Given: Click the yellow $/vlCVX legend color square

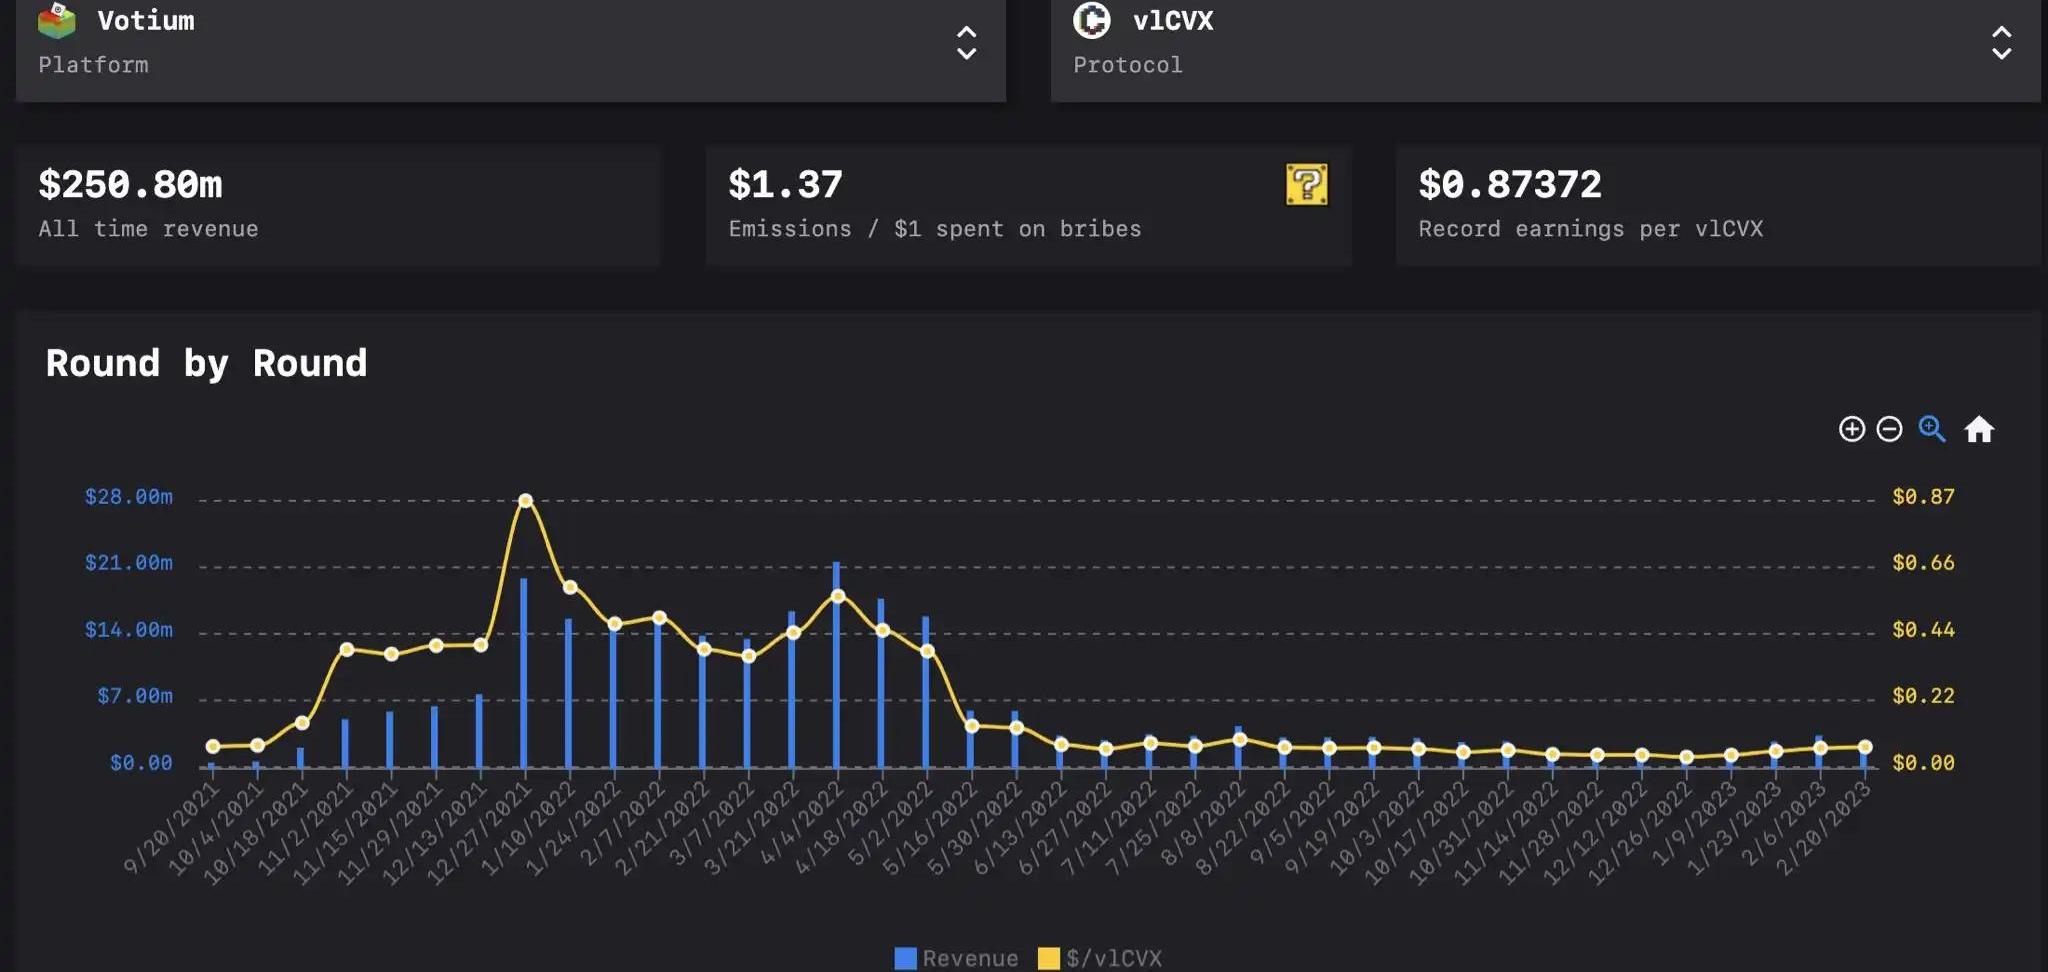Looking at the screenshot, I should 1048,958.
